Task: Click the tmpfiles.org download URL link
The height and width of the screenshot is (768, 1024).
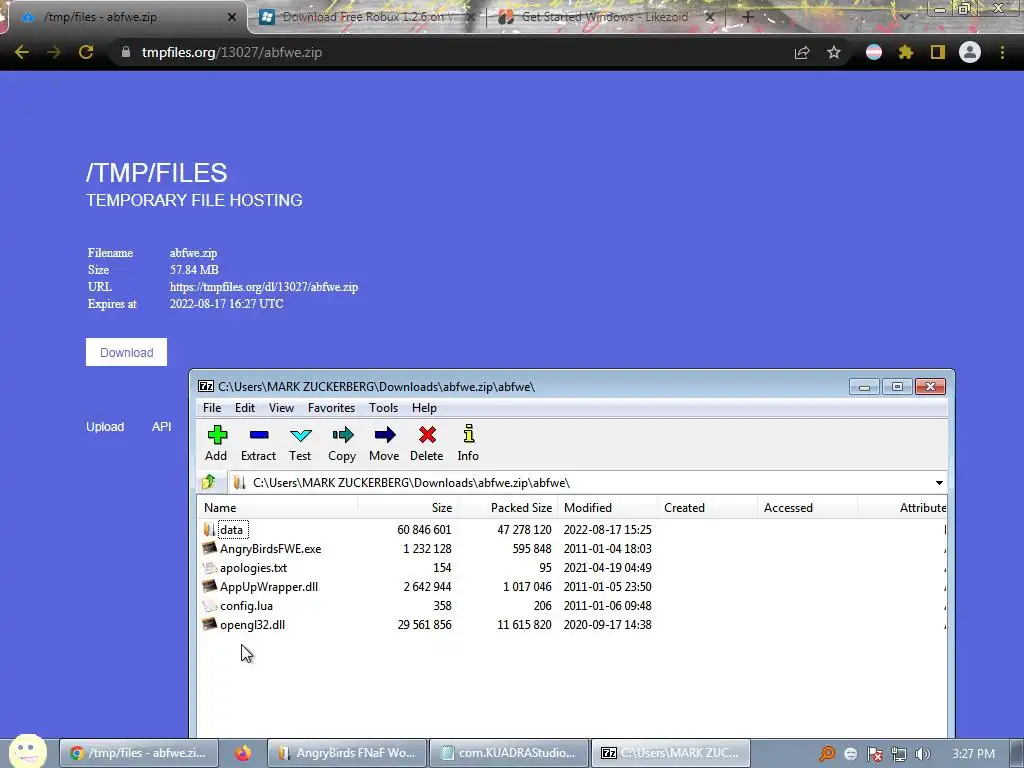Action: 264,287
